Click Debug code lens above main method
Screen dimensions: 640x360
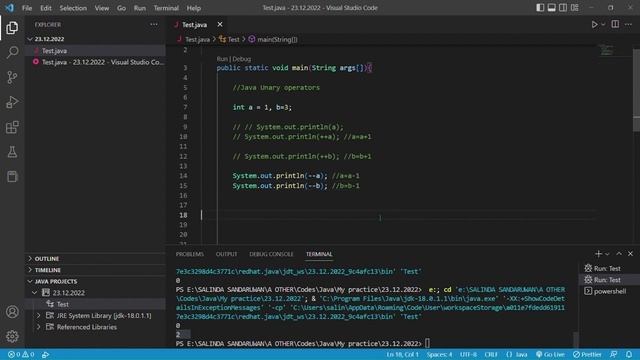(242, 59)
